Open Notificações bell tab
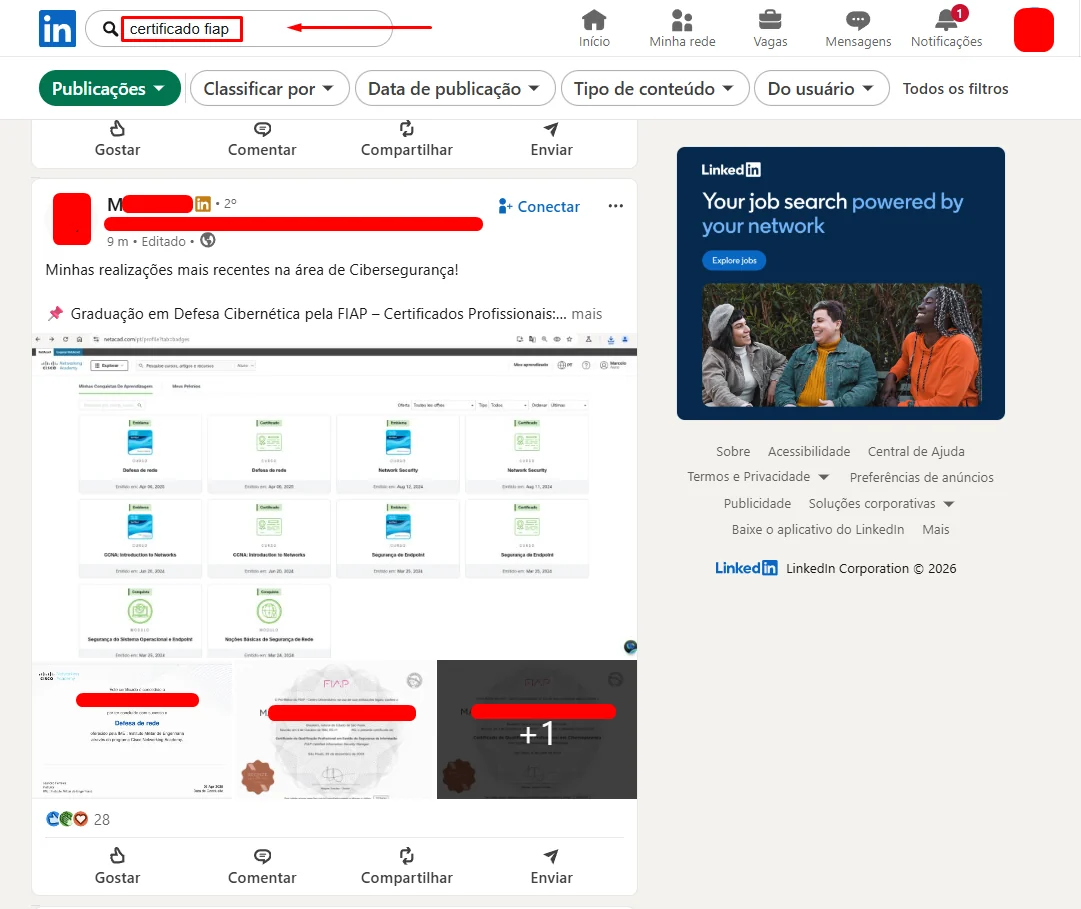The width and height of the screenshot is (1081, 909). (x=946, y=28)
